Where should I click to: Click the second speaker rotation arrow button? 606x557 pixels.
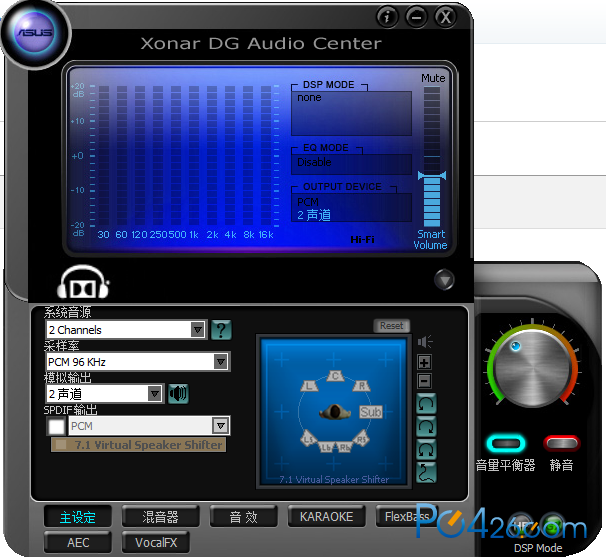426,427
